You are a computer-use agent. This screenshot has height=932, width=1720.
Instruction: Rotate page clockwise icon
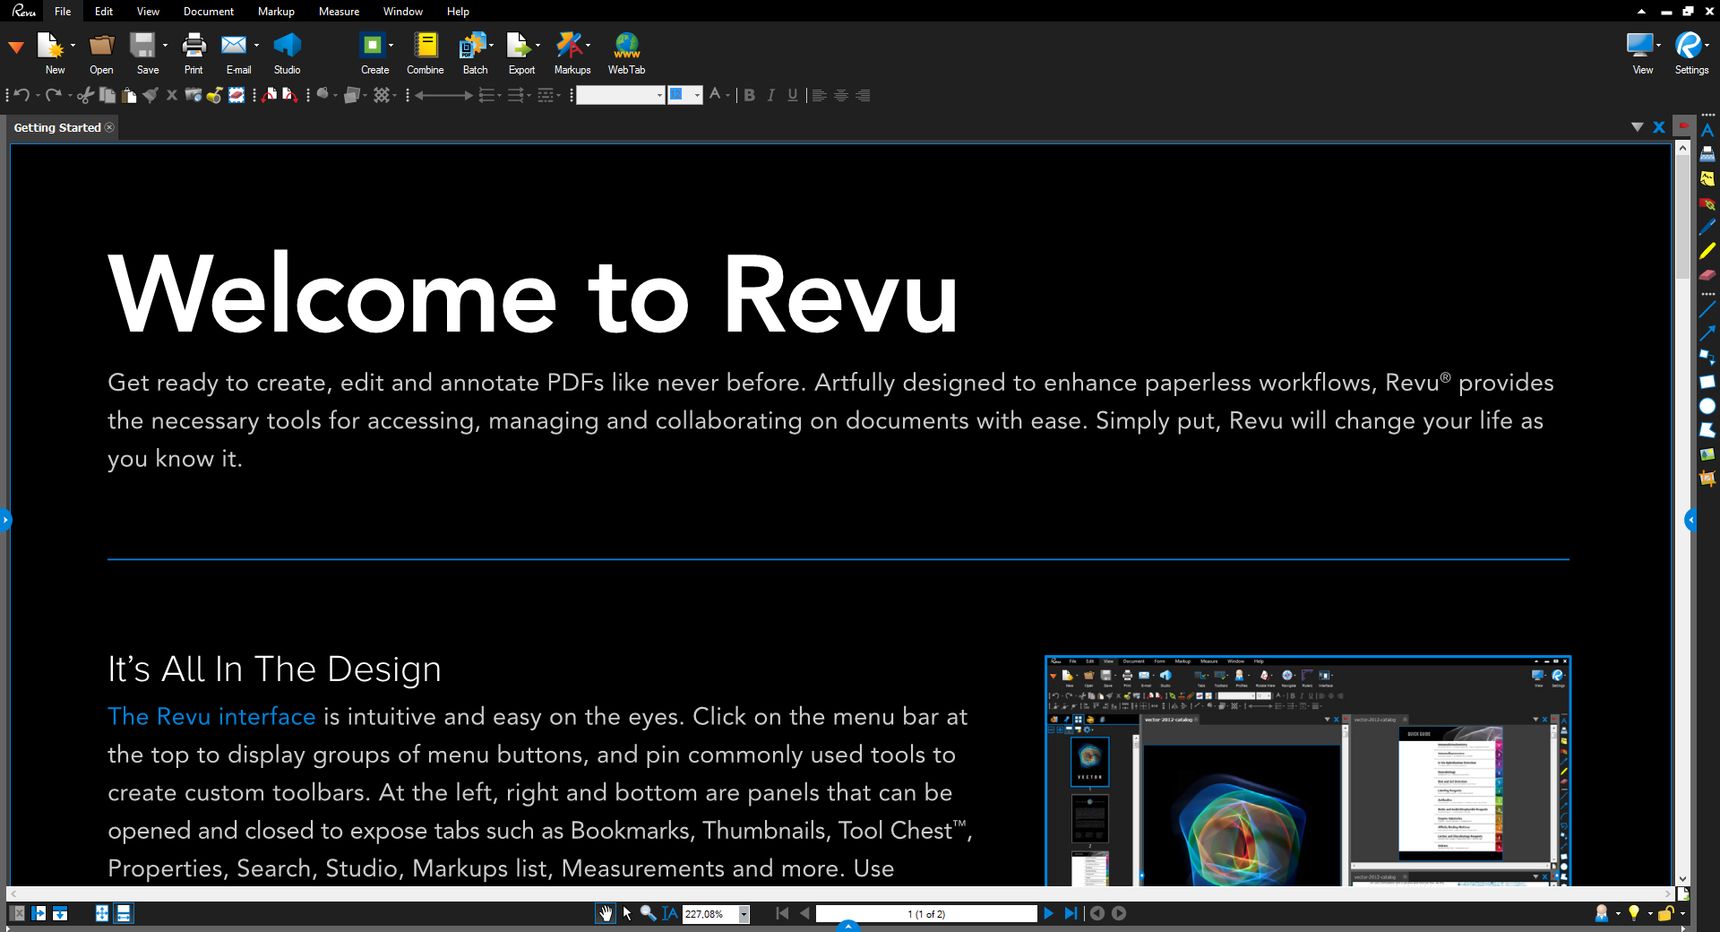(289, 95)
